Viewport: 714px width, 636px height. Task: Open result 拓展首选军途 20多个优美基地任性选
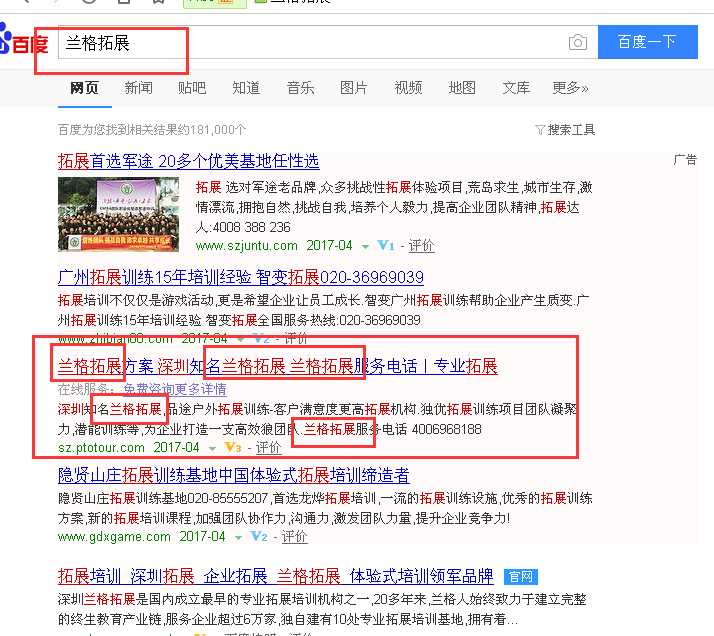(189, 161)
